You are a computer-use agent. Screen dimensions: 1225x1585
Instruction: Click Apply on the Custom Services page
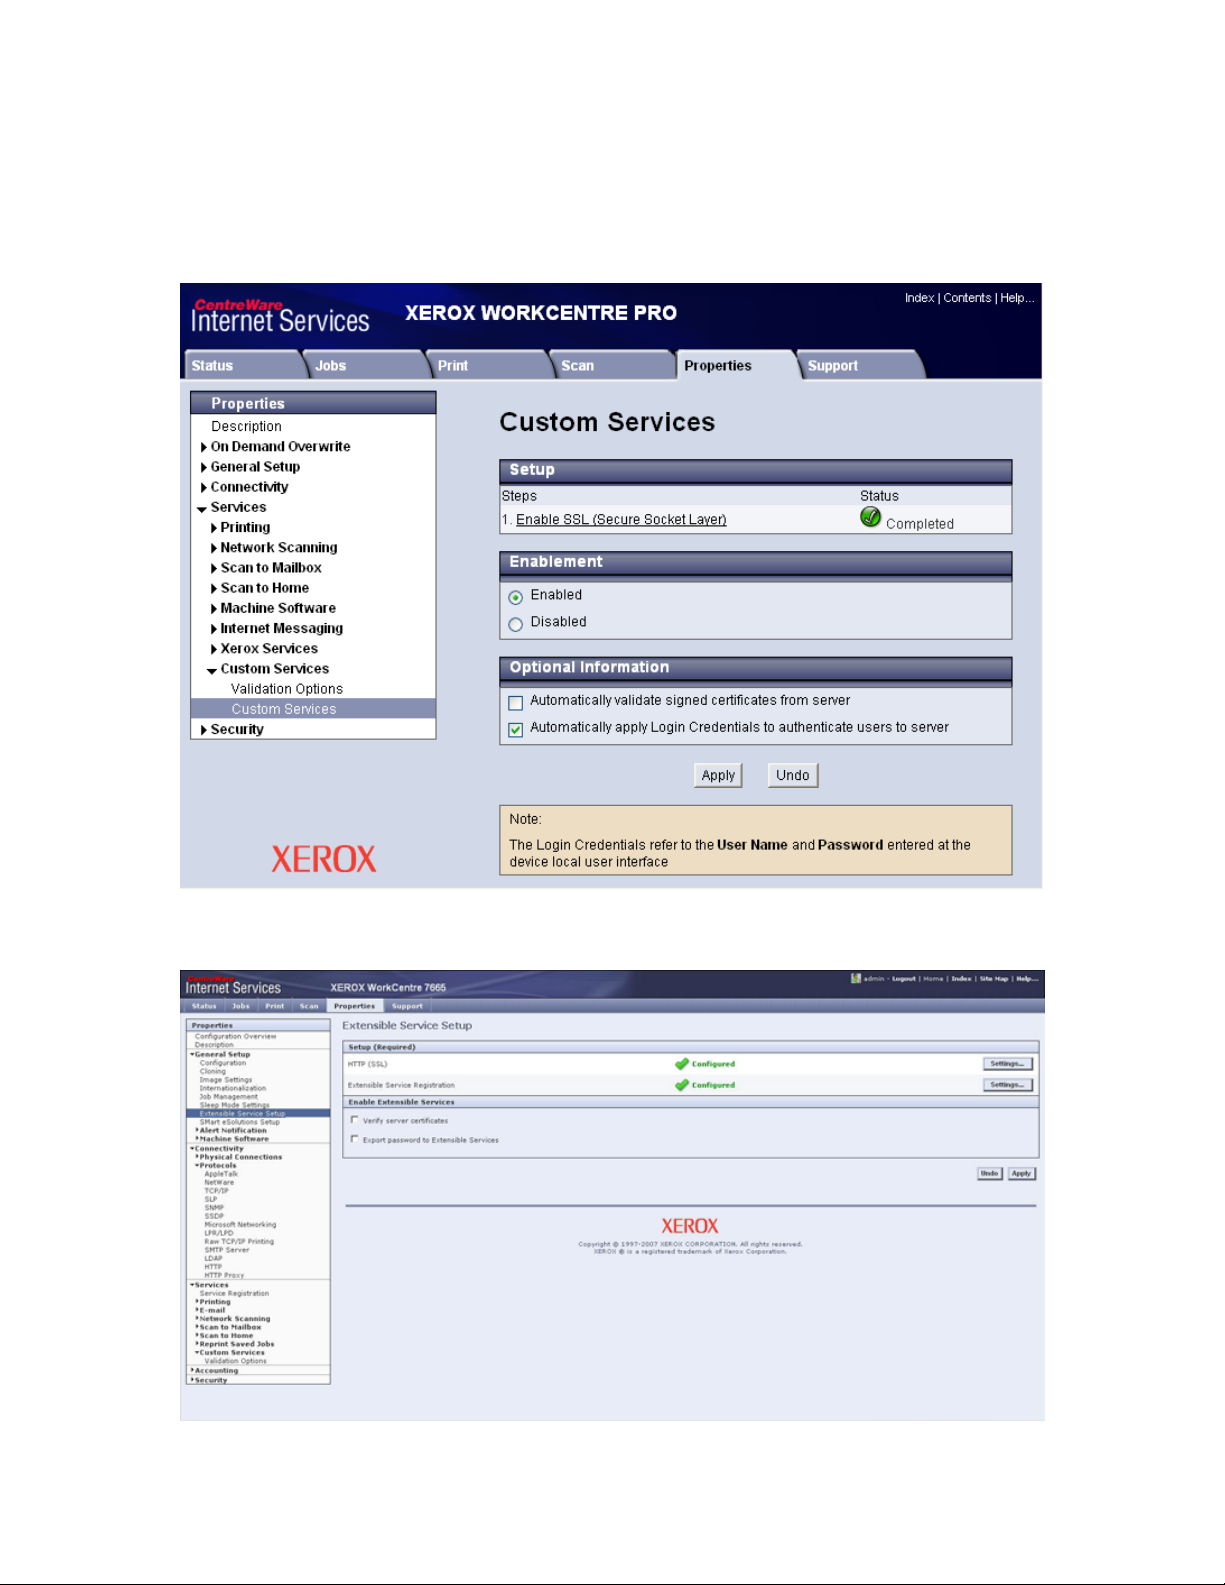[718, 775]
